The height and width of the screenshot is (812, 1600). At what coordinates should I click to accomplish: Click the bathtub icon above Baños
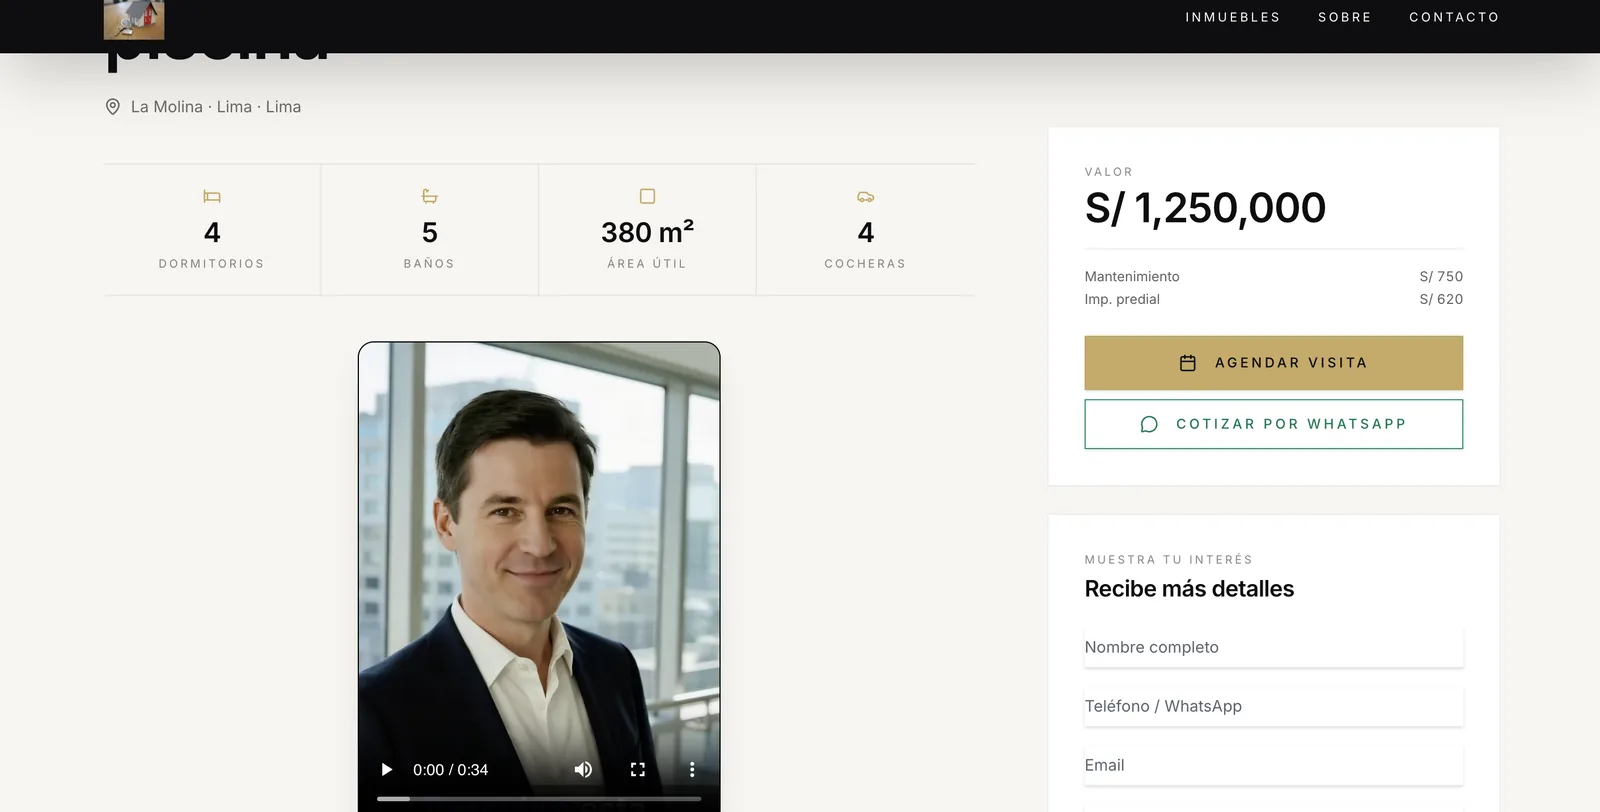[x=430, y=197]
